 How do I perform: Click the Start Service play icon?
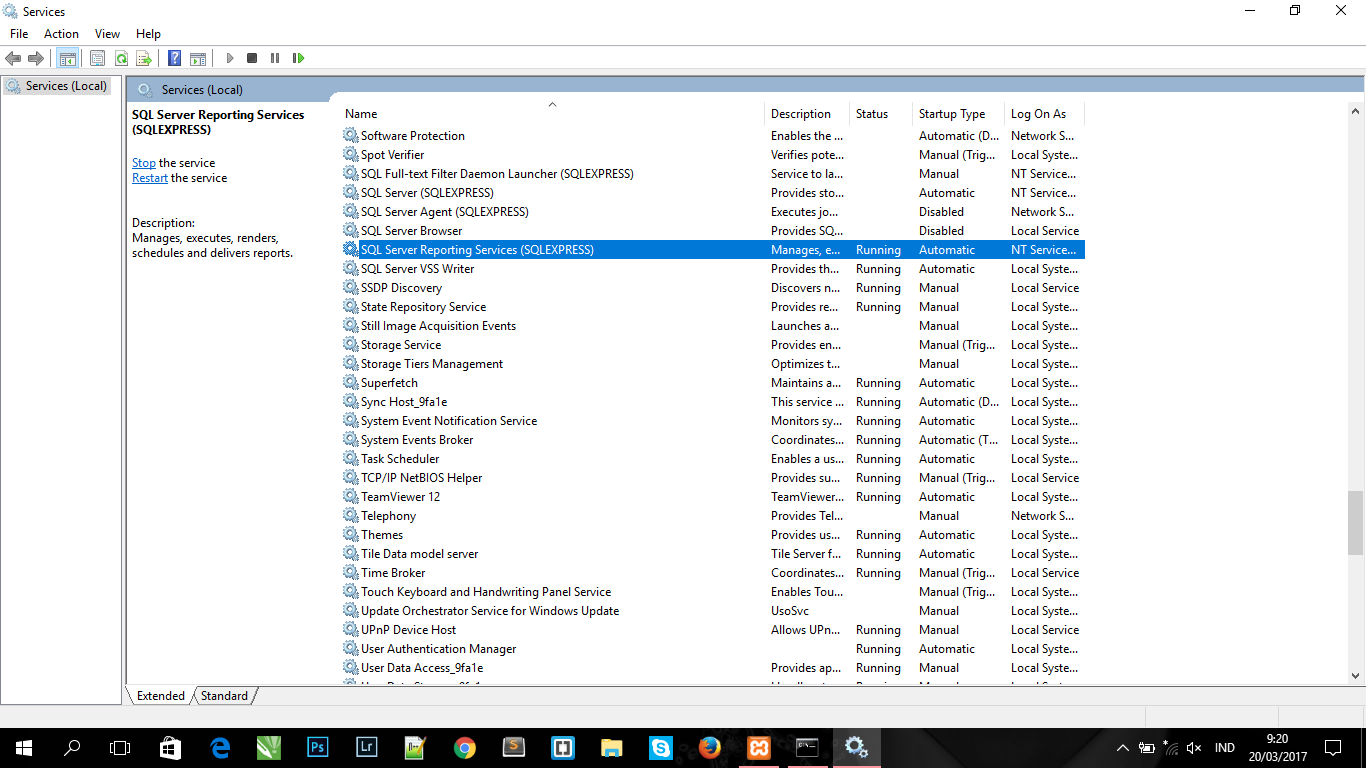click(229, 58)
